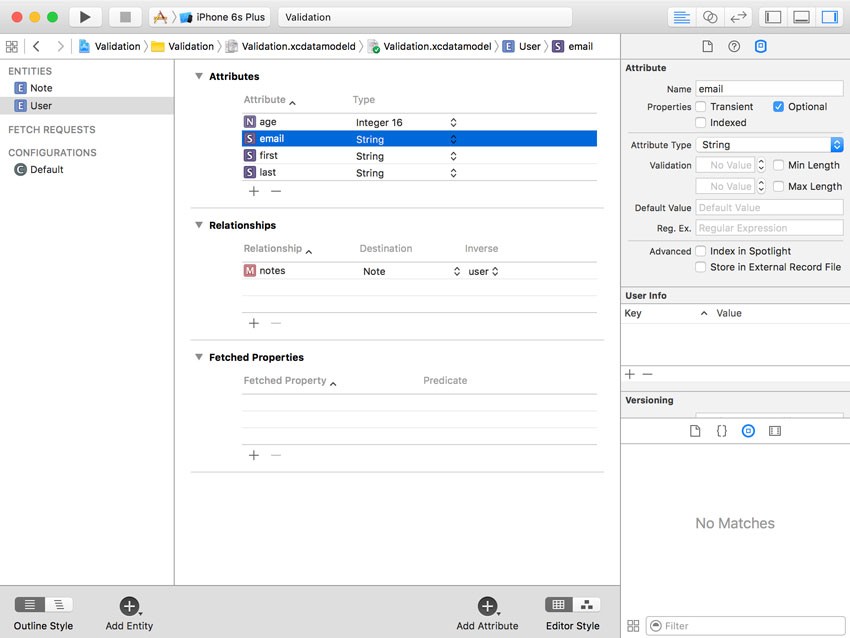850x638 pixels.
Task: Collapse the Relationships section
Action: coord(199,225)
